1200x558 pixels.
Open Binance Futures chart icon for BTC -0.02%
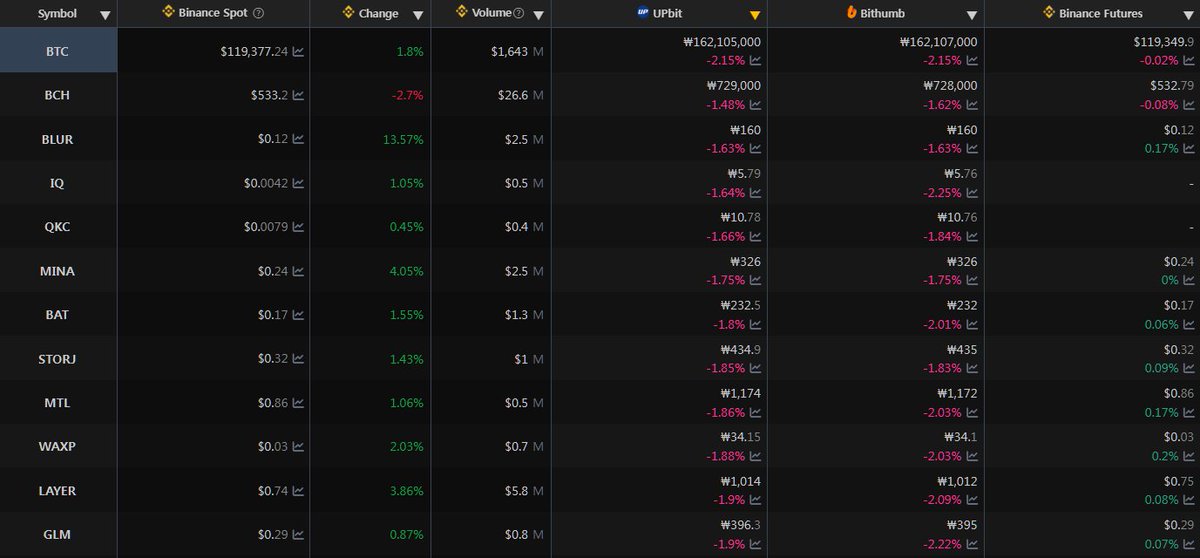click(x=1187, y=61)
